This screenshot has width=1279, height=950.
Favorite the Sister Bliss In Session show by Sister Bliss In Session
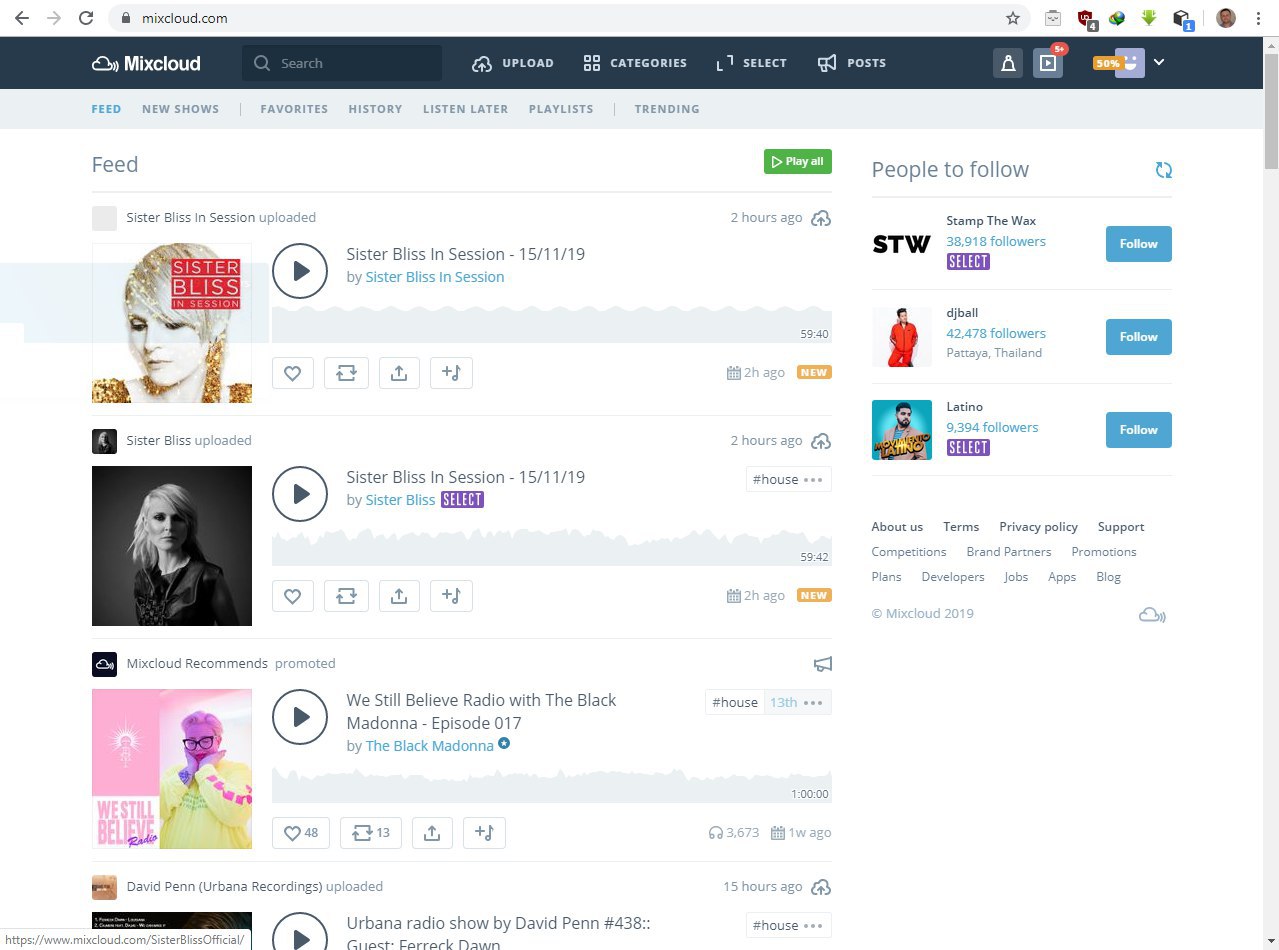[x=293, y=373]
